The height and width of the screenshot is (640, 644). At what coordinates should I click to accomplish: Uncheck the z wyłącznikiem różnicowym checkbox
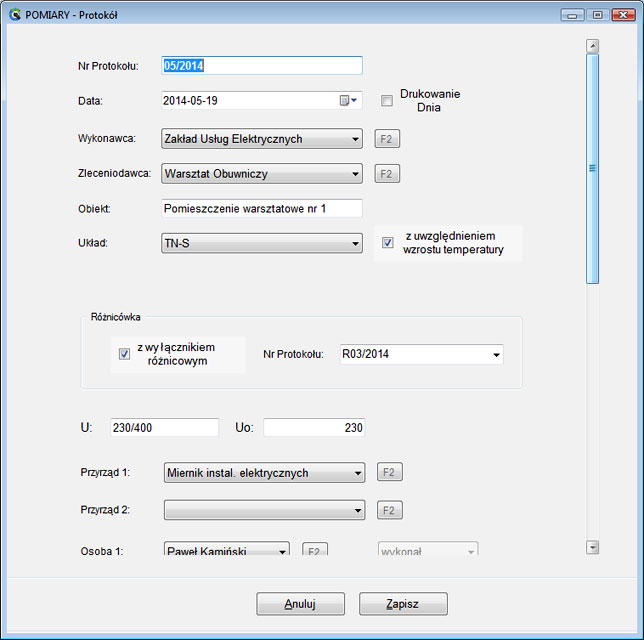(x=124, y=354)
